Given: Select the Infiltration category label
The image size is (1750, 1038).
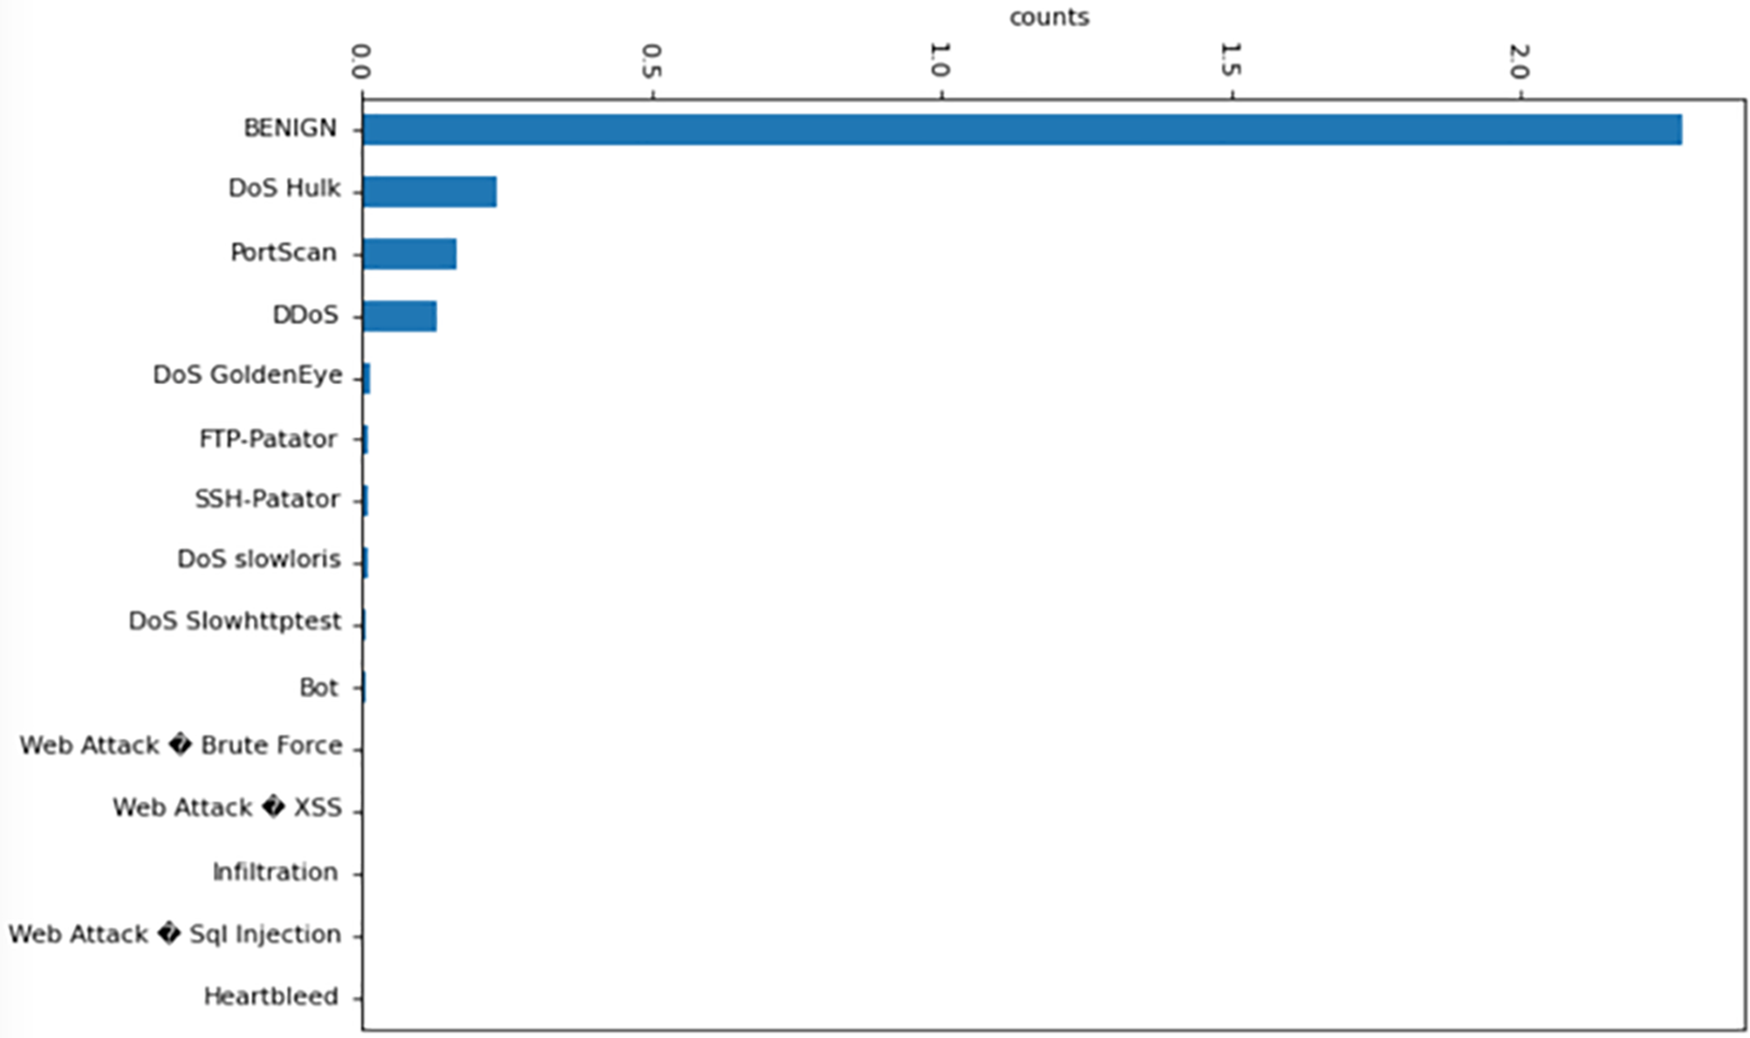Looking at the screenshot, I should click(275, 872).
